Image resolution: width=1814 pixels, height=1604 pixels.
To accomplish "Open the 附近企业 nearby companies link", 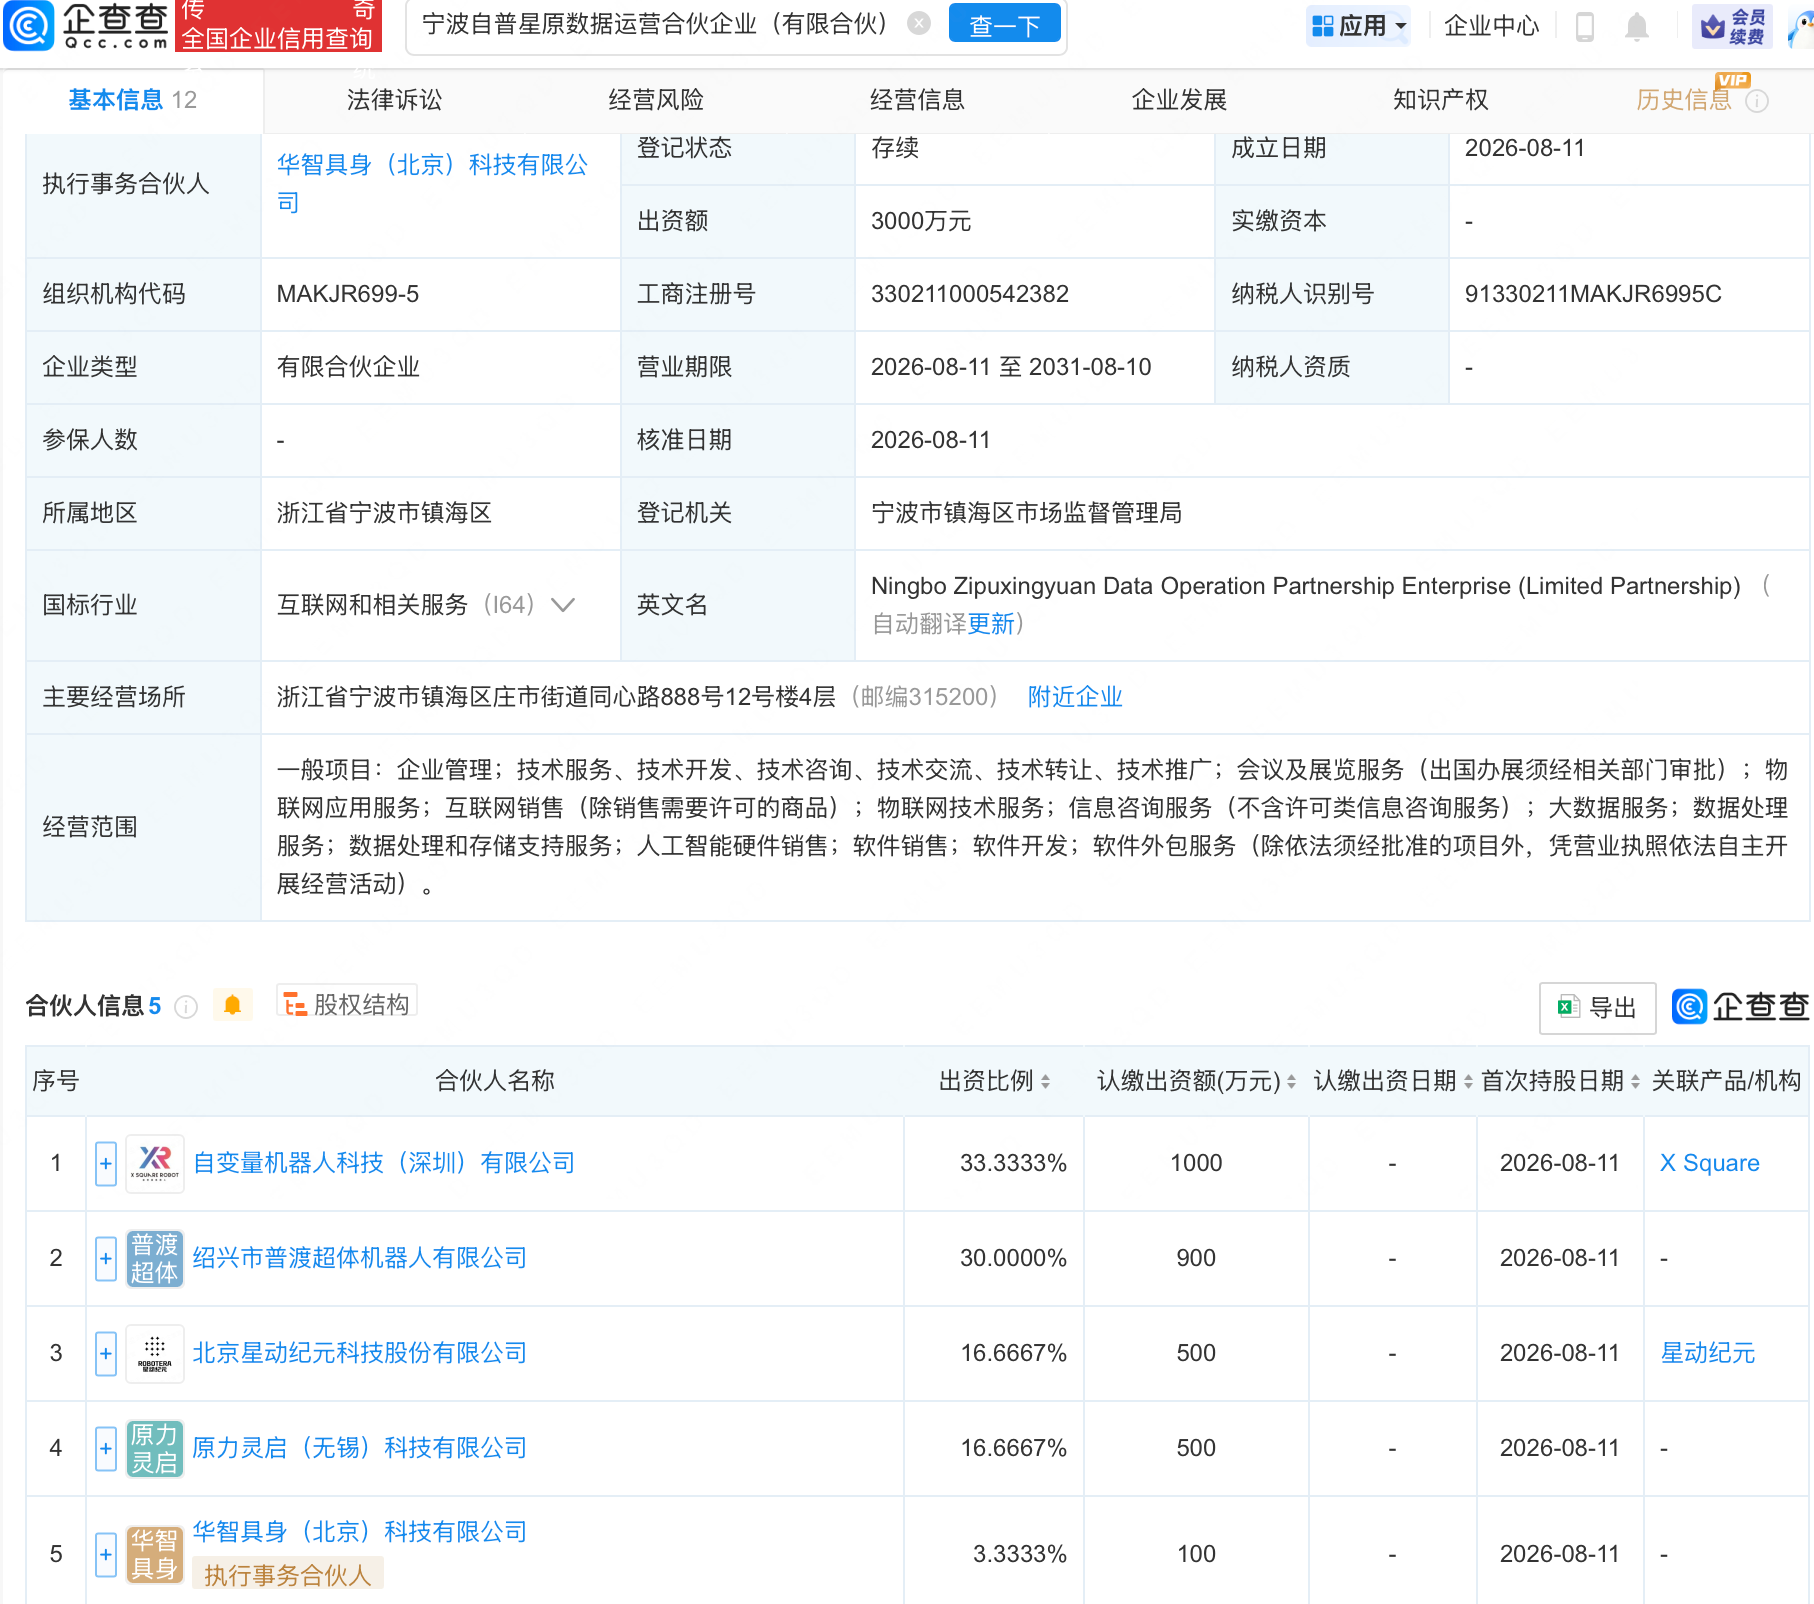I will click(x=1075, y=697).
